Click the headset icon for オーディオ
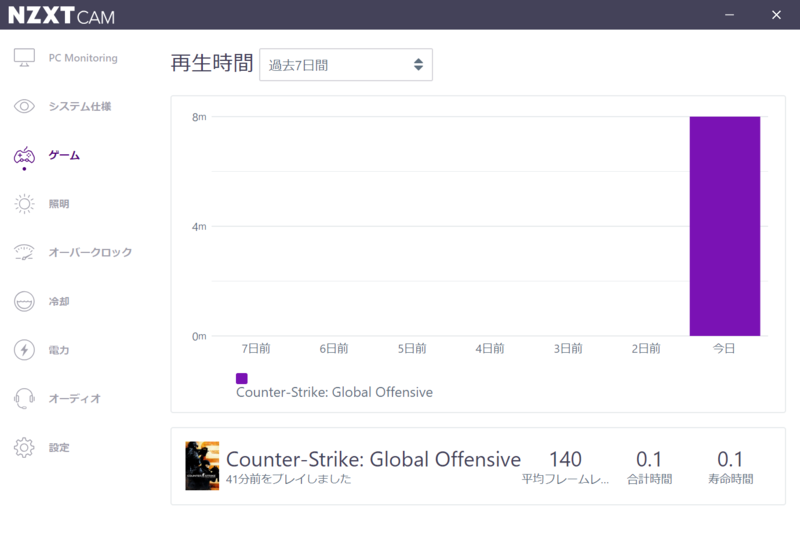The height and width of the screenshot is (557, 800). coord(24,398)
